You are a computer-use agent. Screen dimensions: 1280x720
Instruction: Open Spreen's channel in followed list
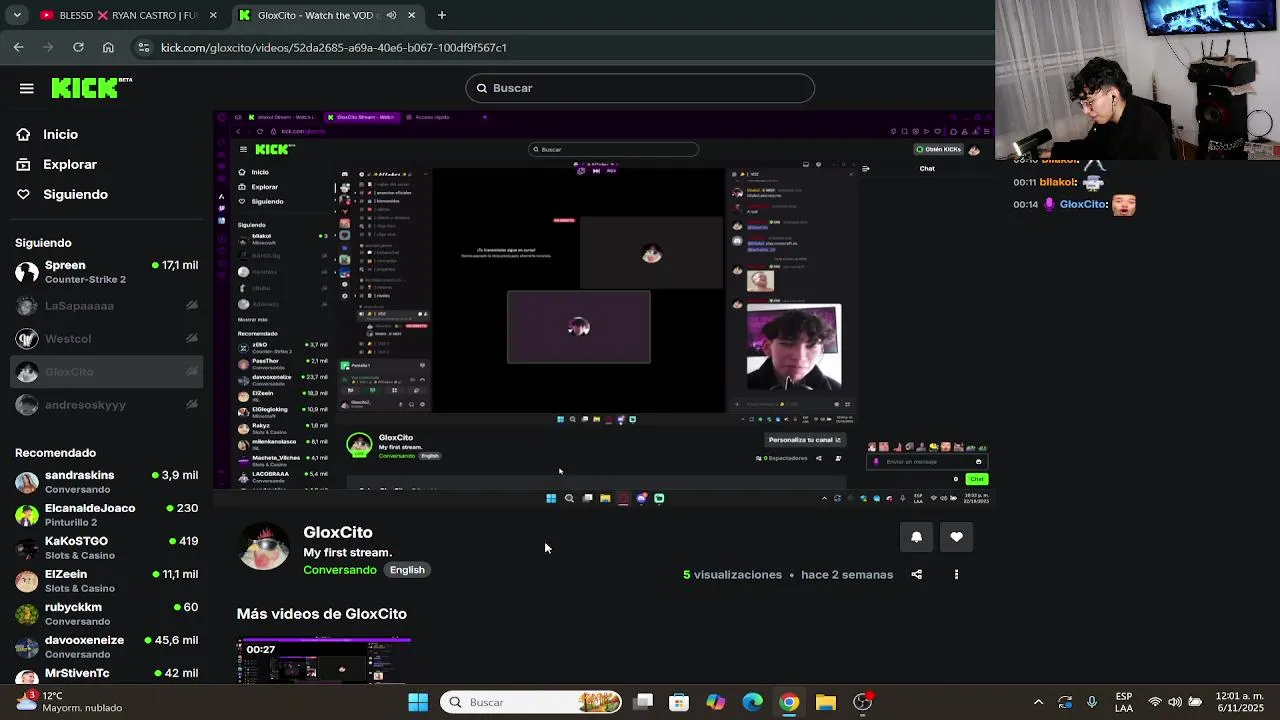[x=107, y=272]
